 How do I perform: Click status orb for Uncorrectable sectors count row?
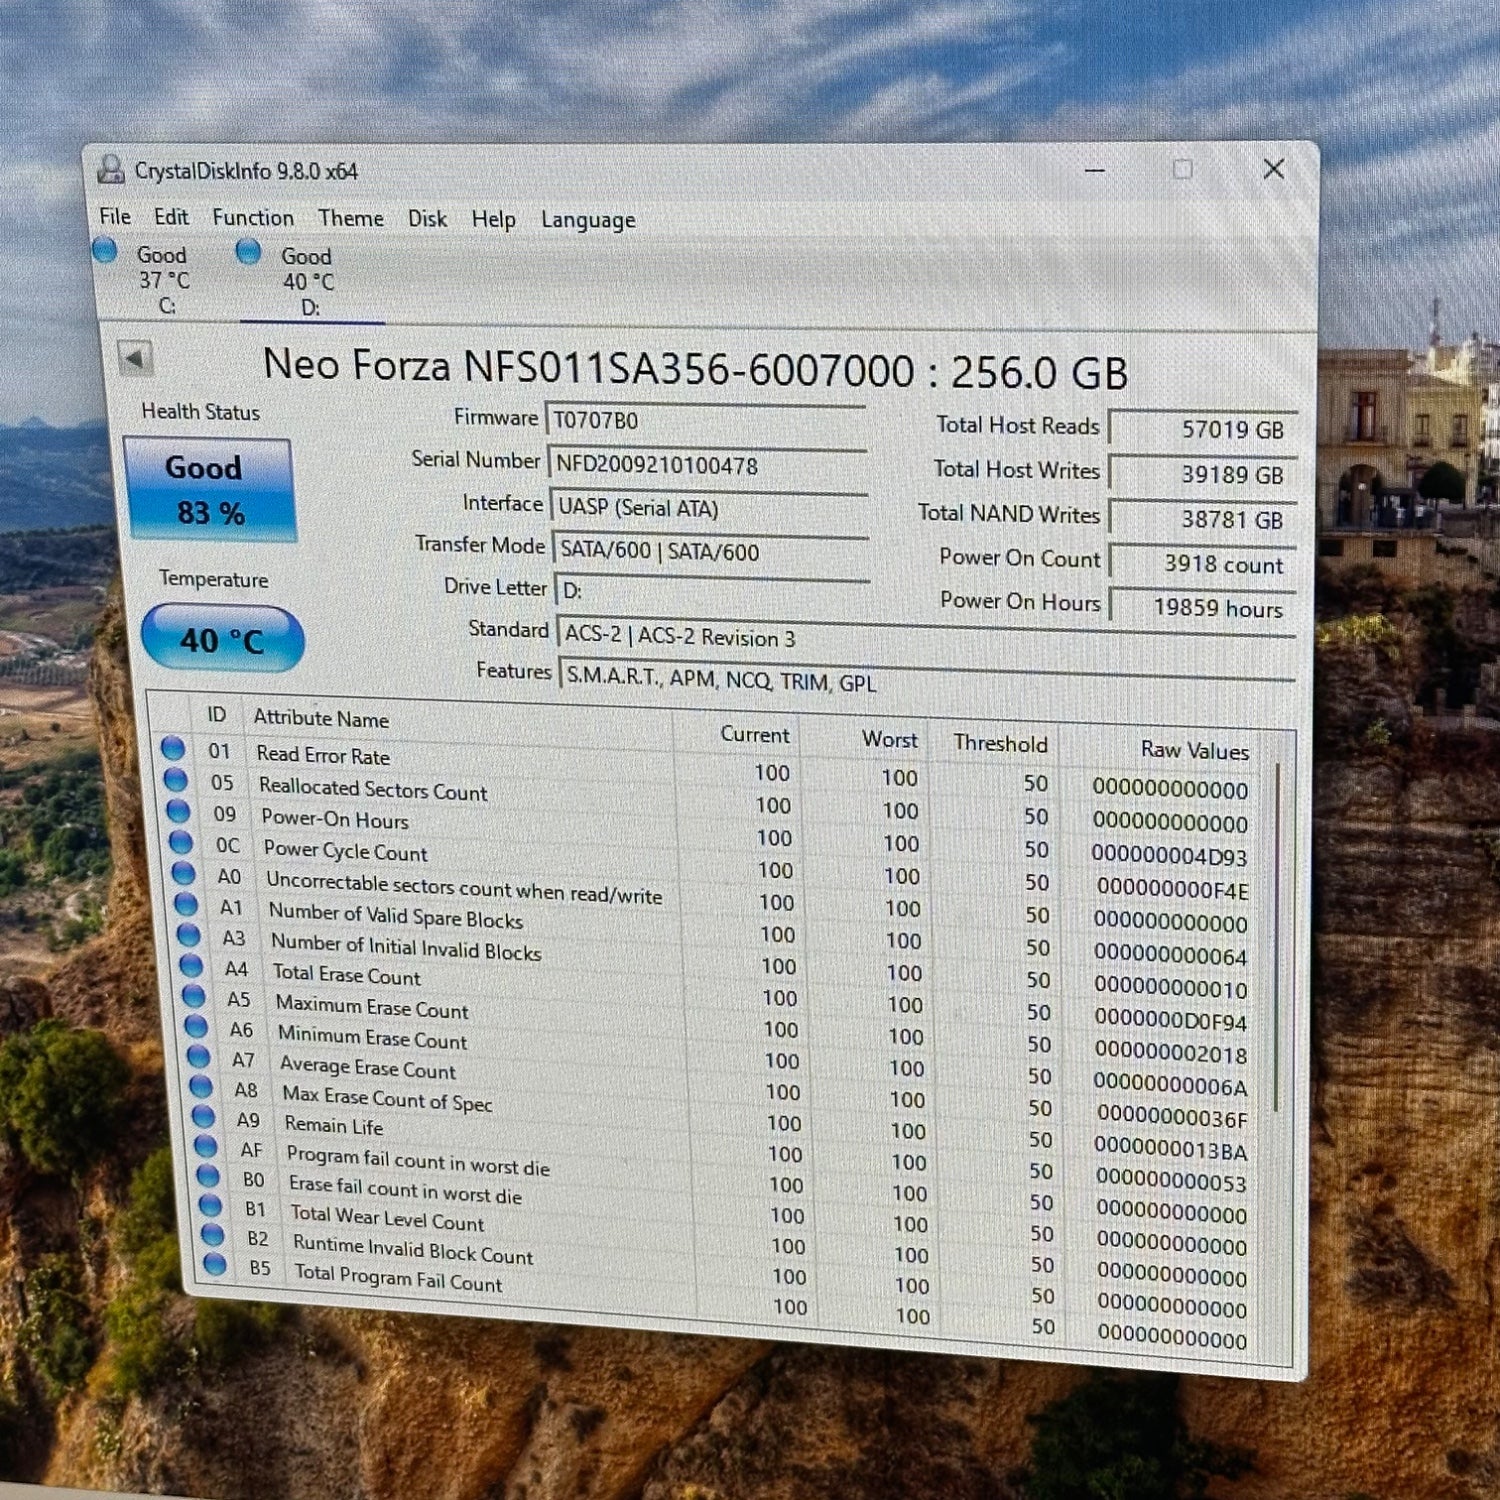[184, 873]
